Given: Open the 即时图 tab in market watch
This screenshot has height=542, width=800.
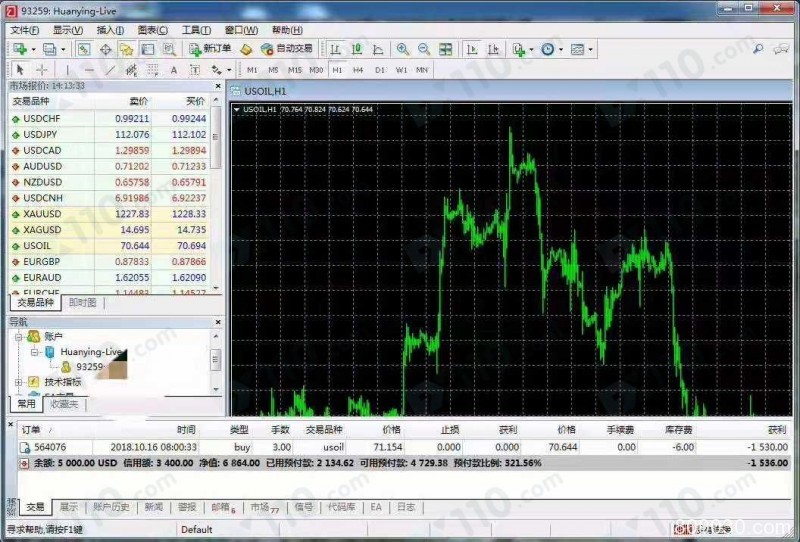Looking at the screenshot, I should click(81, 302).
